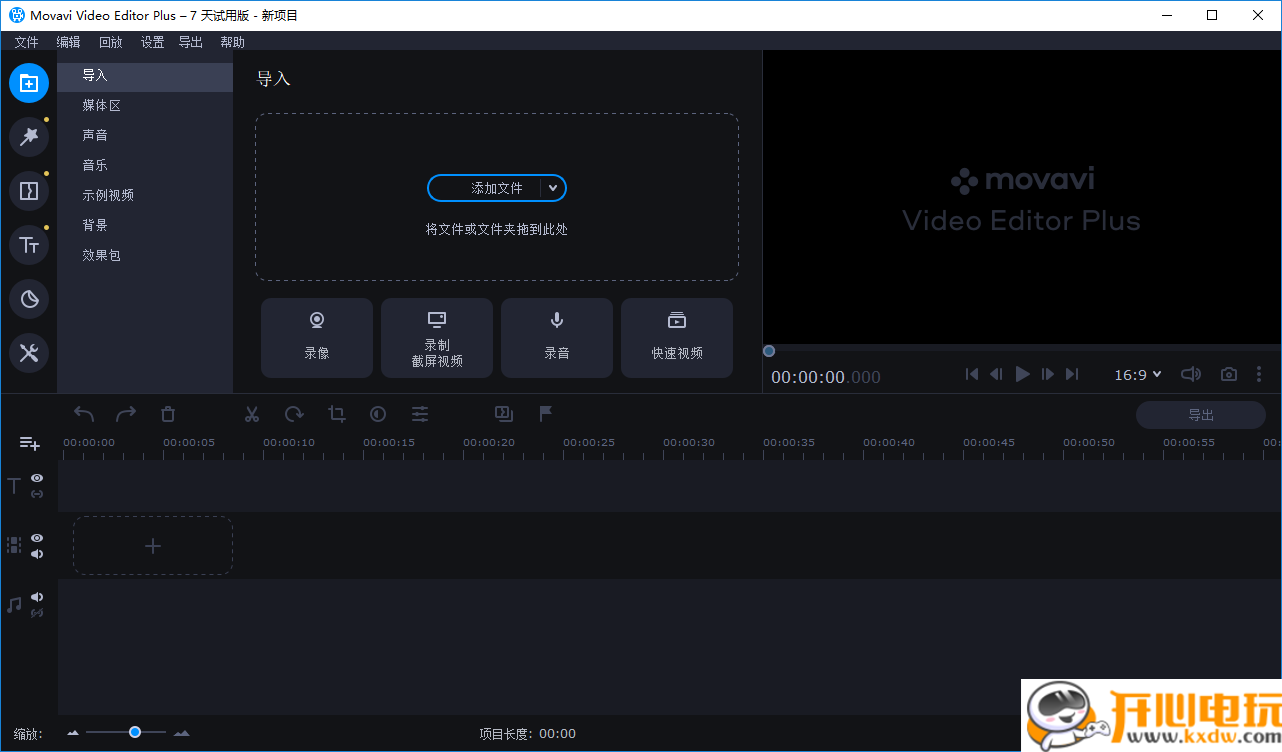Open the Transitions panel in sidebar
1282x752 pixels.
(29, 191)
